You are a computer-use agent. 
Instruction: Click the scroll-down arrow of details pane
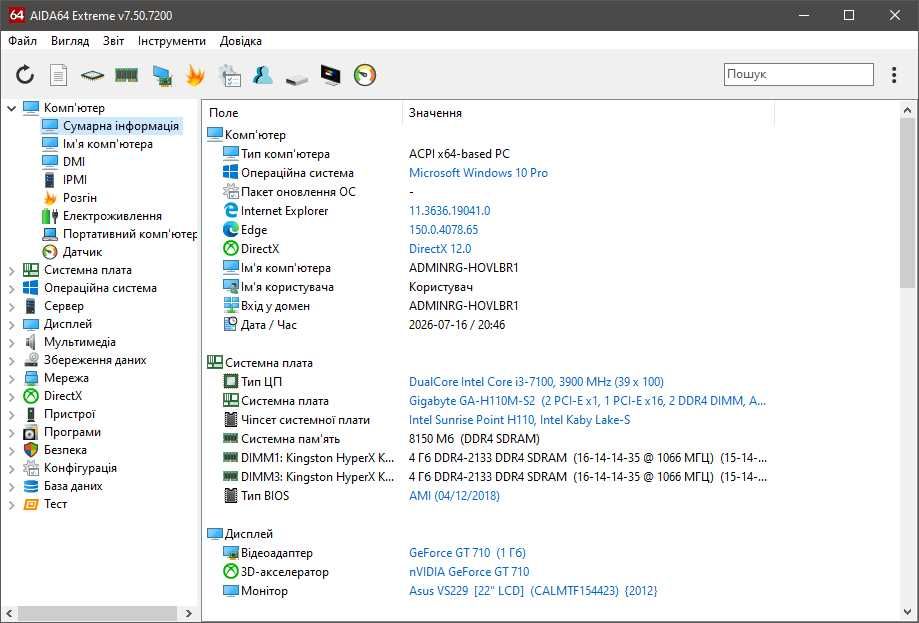(907, 613)
